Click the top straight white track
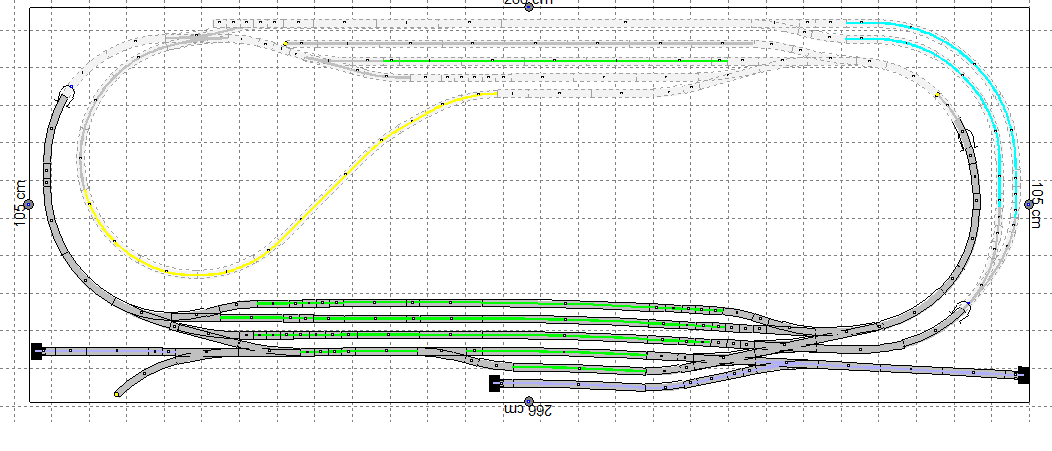 click(x=530, y=22)
